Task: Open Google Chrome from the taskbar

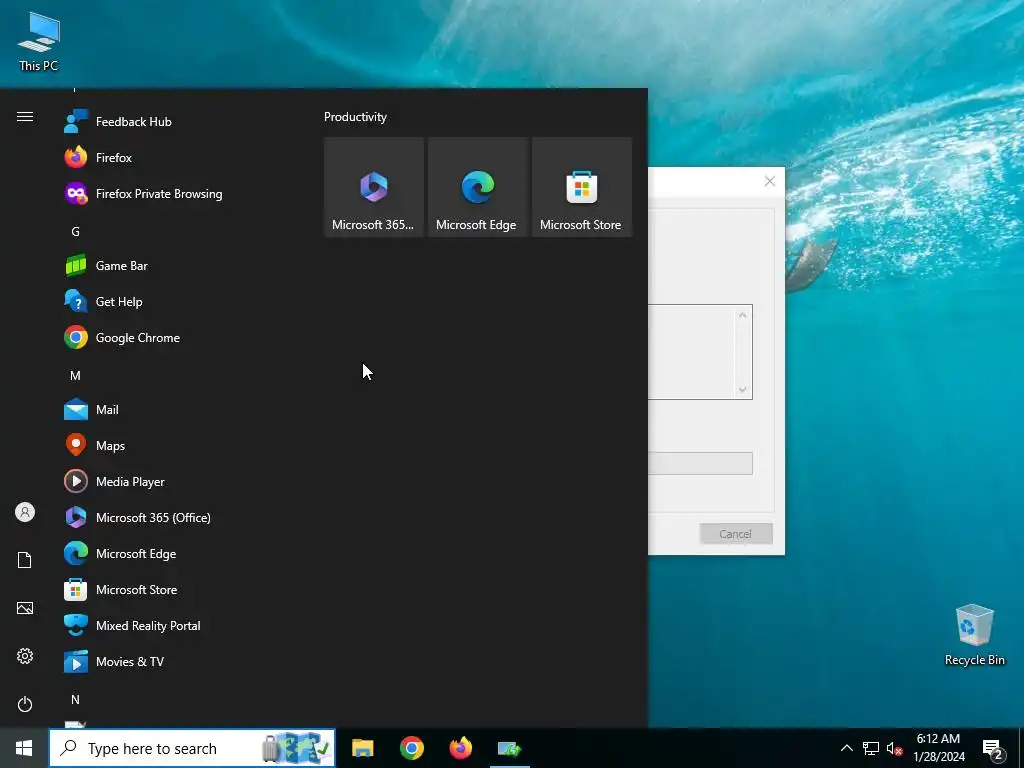Action: tap(411, 748)
